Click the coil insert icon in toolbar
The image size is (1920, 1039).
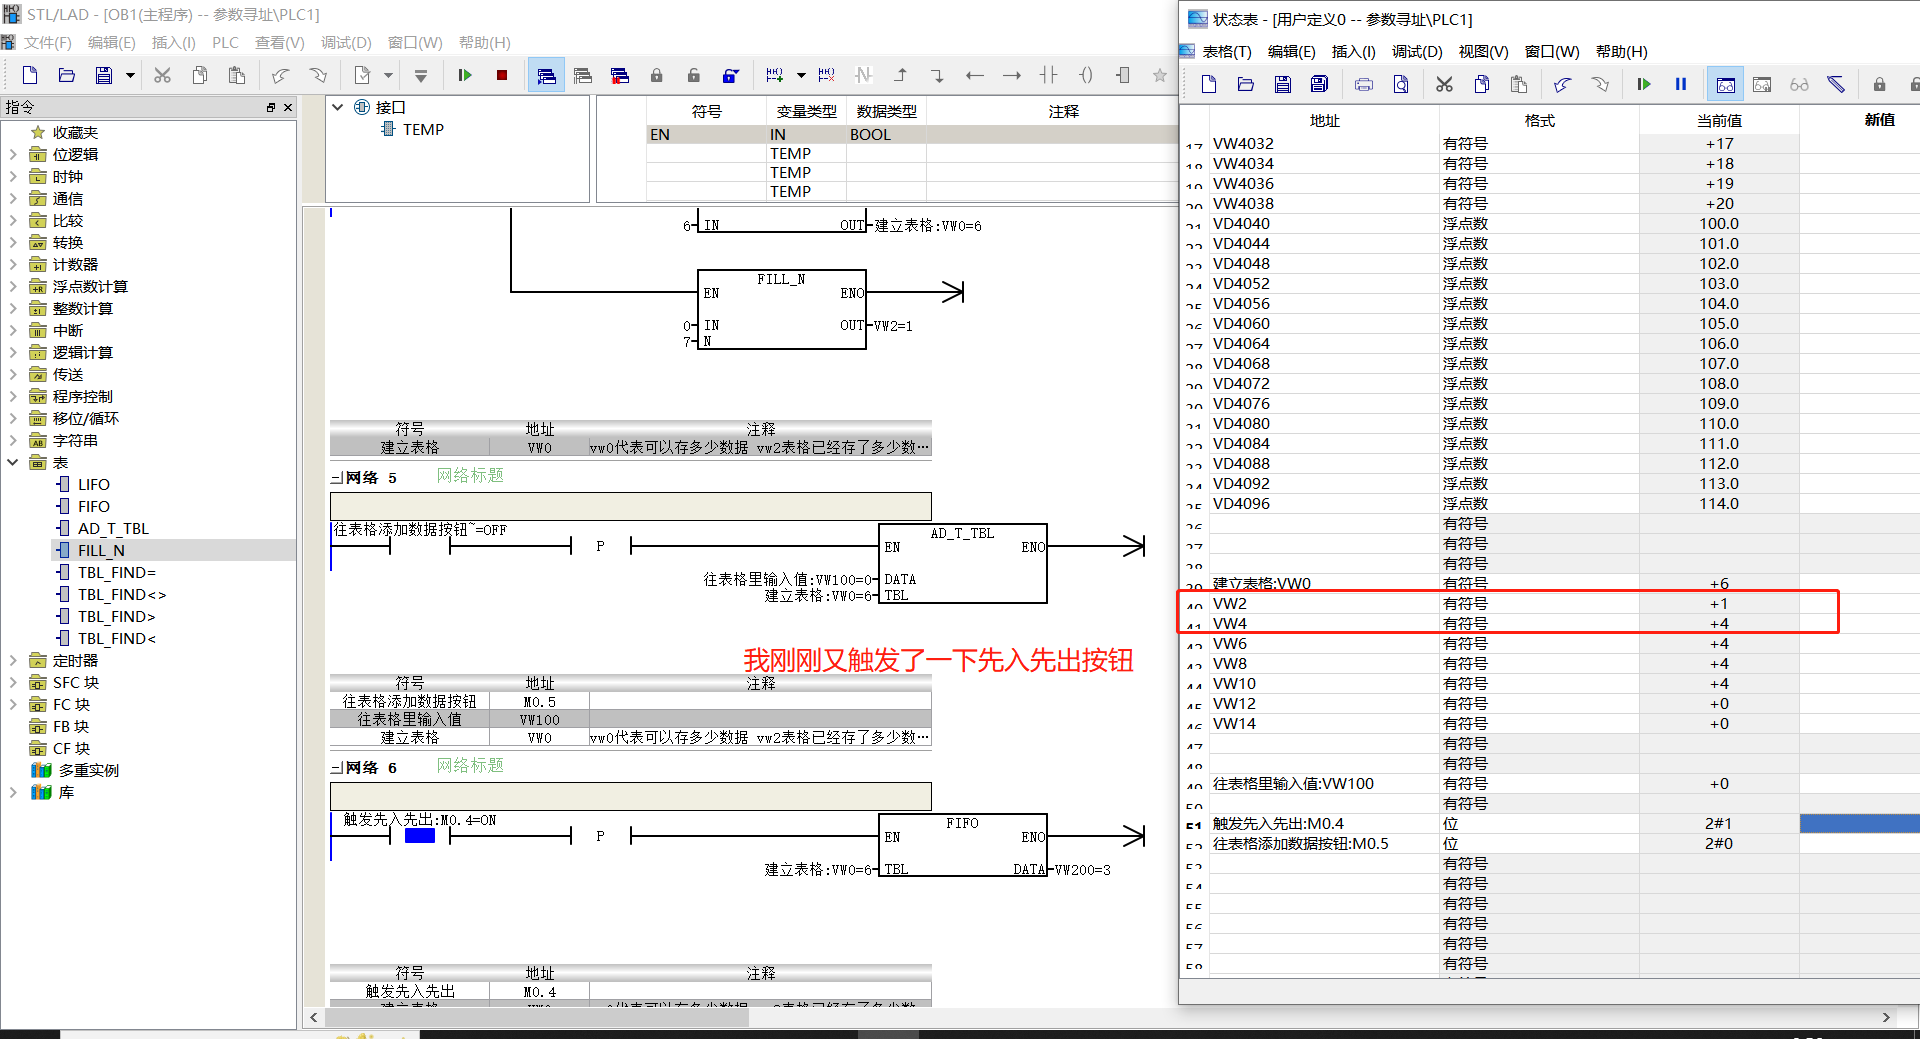click(1086, 75)
